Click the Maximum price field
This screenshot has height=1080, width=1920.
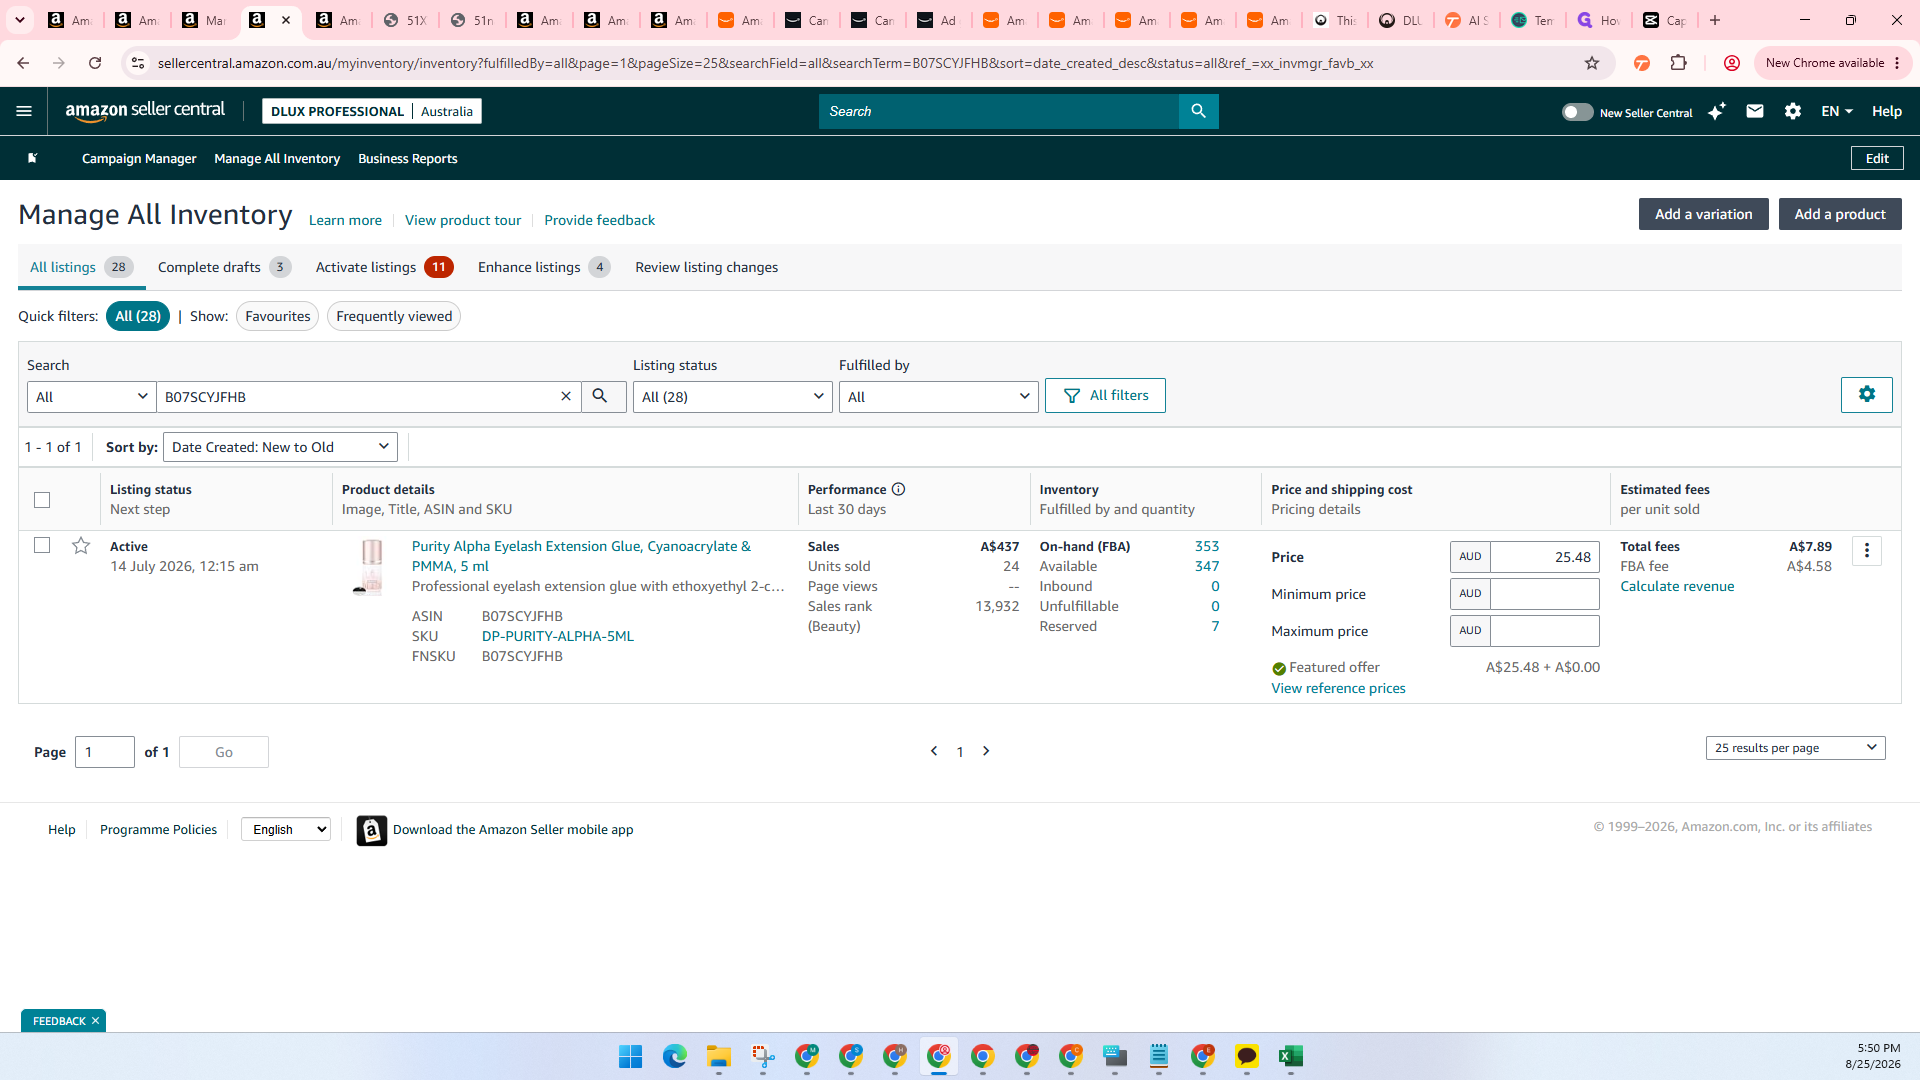pos(1545,631)
